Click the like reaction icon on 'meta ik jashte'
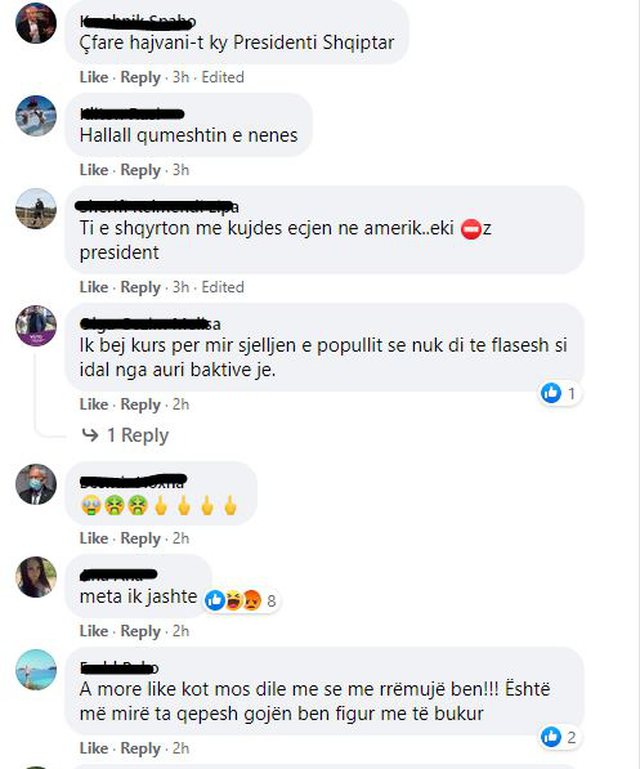Image resolution: width=640 pixels, height=769 pixels. pos(215,600)
